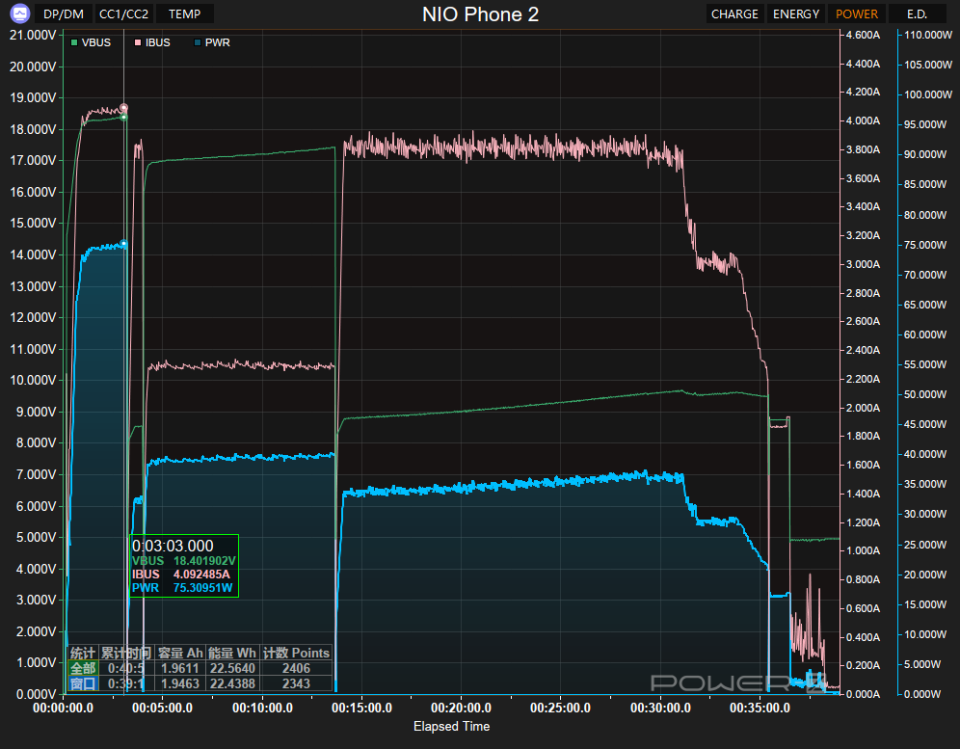960x749 pixels.
Task: Click the waveform app logo icon
Action: (x=16, y=14)
